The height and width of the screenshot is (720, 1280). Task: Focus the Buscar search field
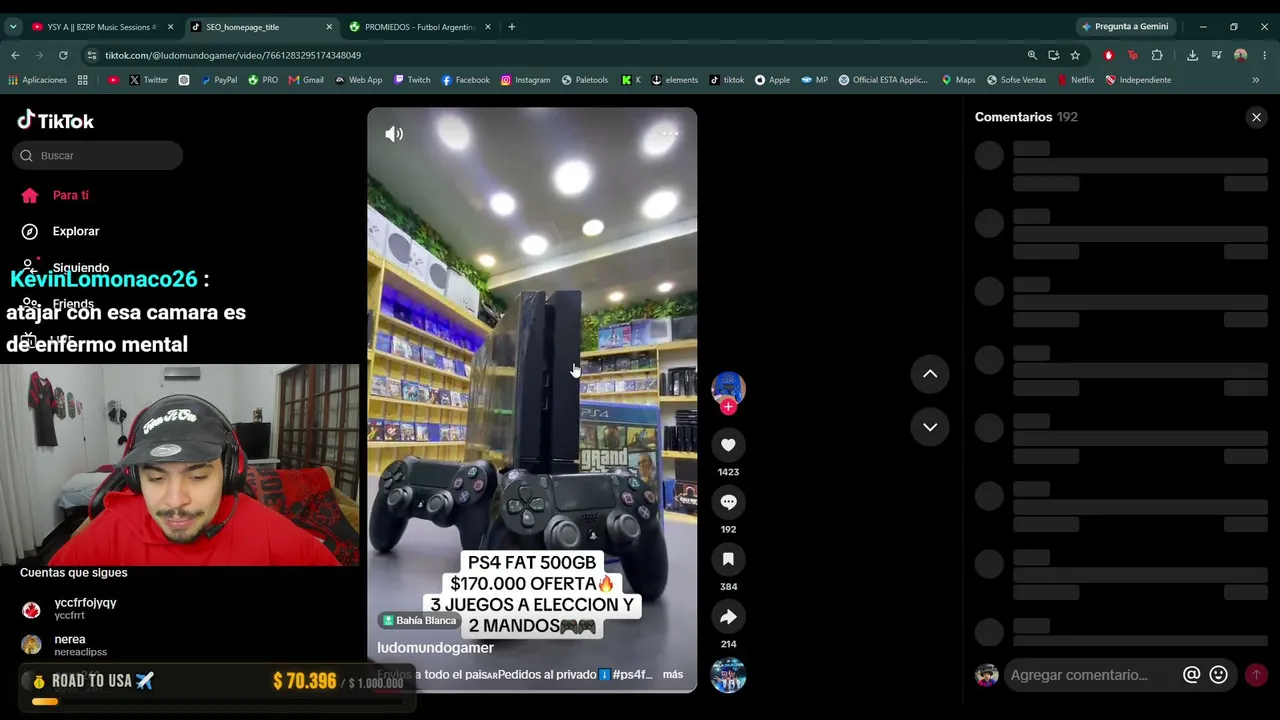click(x=98, y=155)
